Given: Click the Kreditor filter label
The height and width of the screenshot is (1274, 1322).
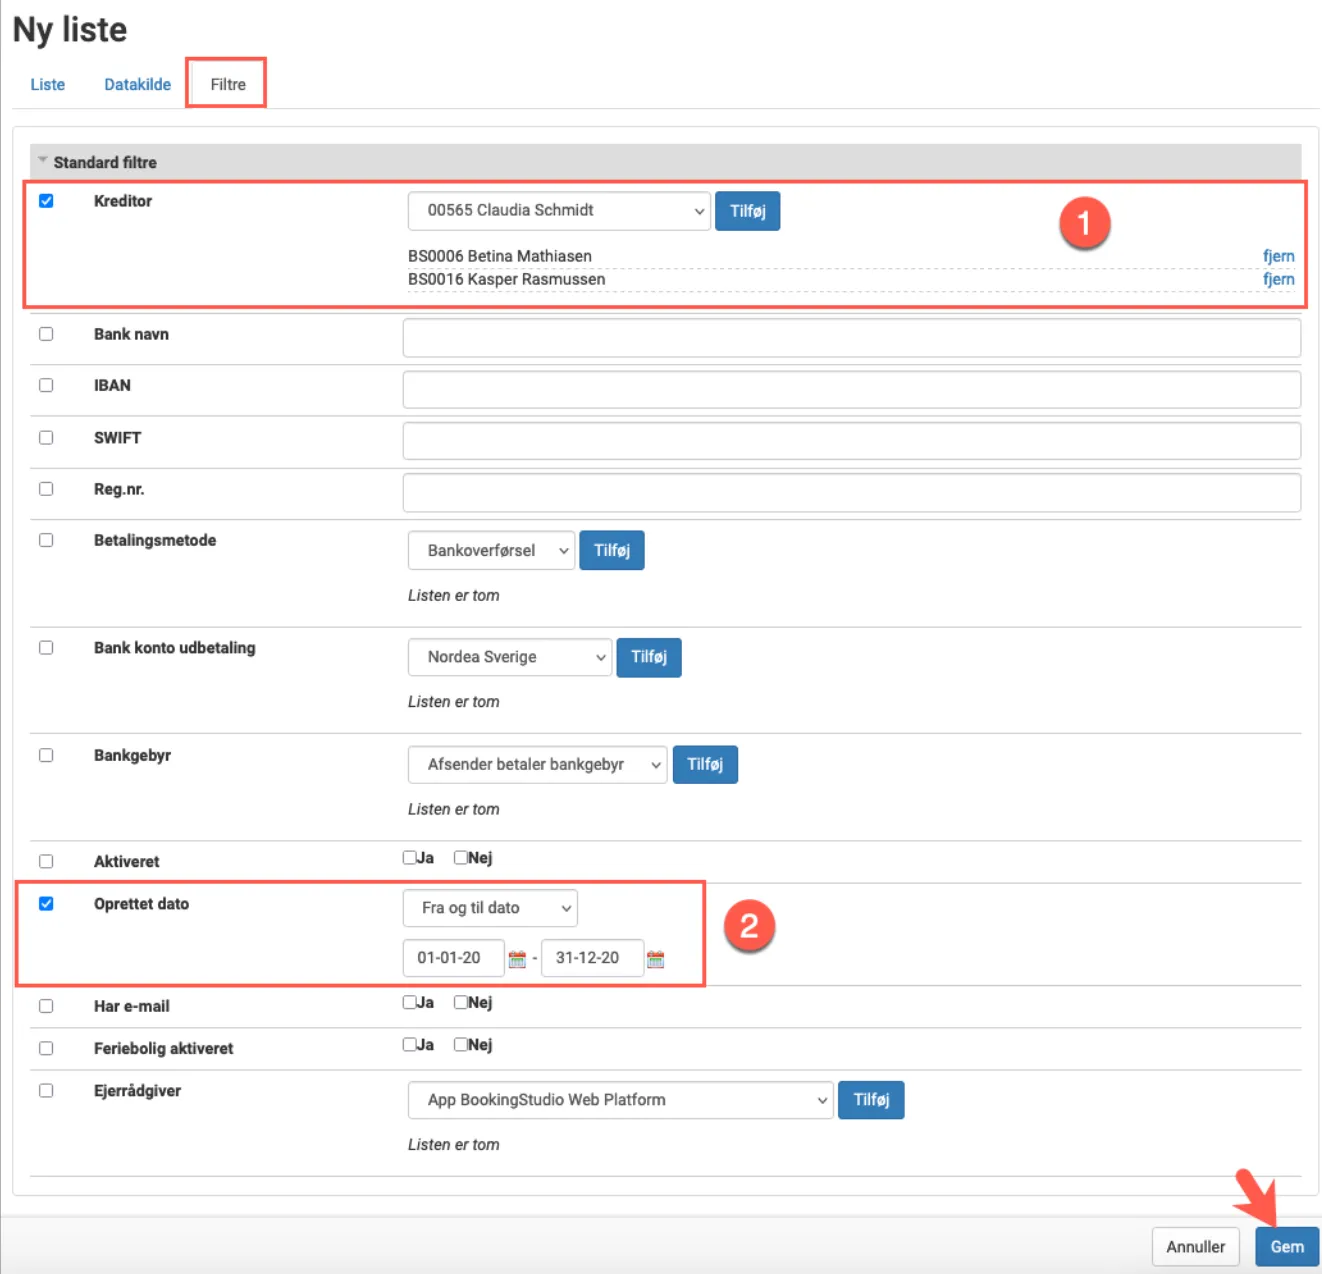Looking at the screenshot, I should 123,201.
